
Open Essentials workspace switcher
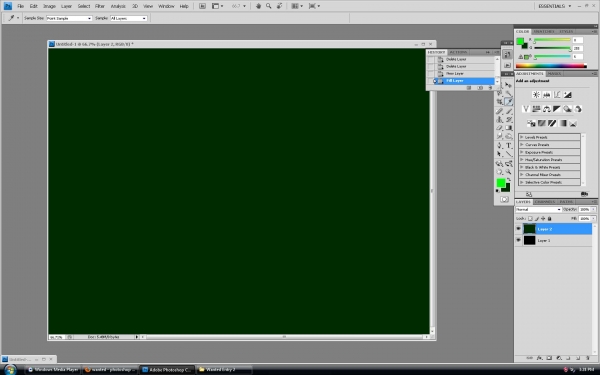tap(555, 6)
